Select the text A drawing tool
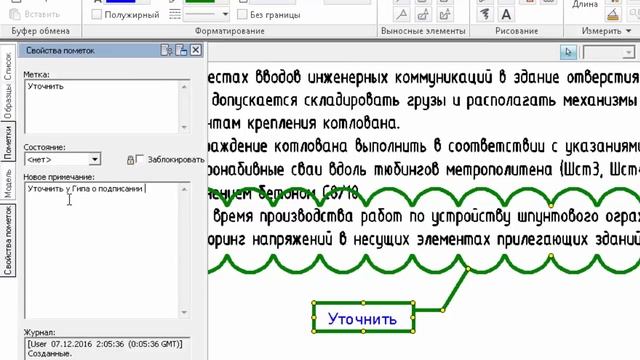Screen dimensions: 640x360 point(506,15)
